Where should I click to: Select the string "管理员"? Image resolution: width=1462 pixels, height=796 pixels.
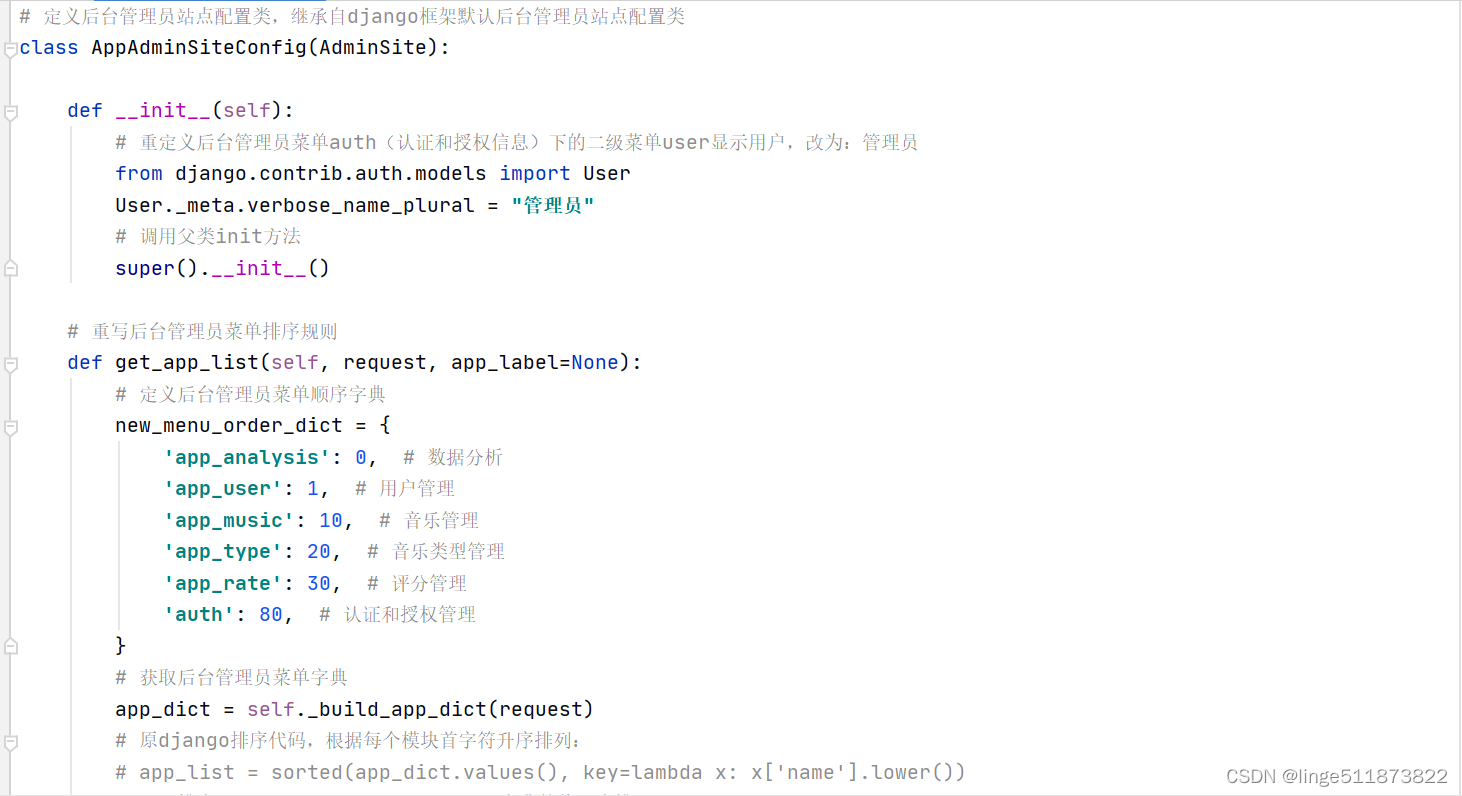click(x=553, y=205)
